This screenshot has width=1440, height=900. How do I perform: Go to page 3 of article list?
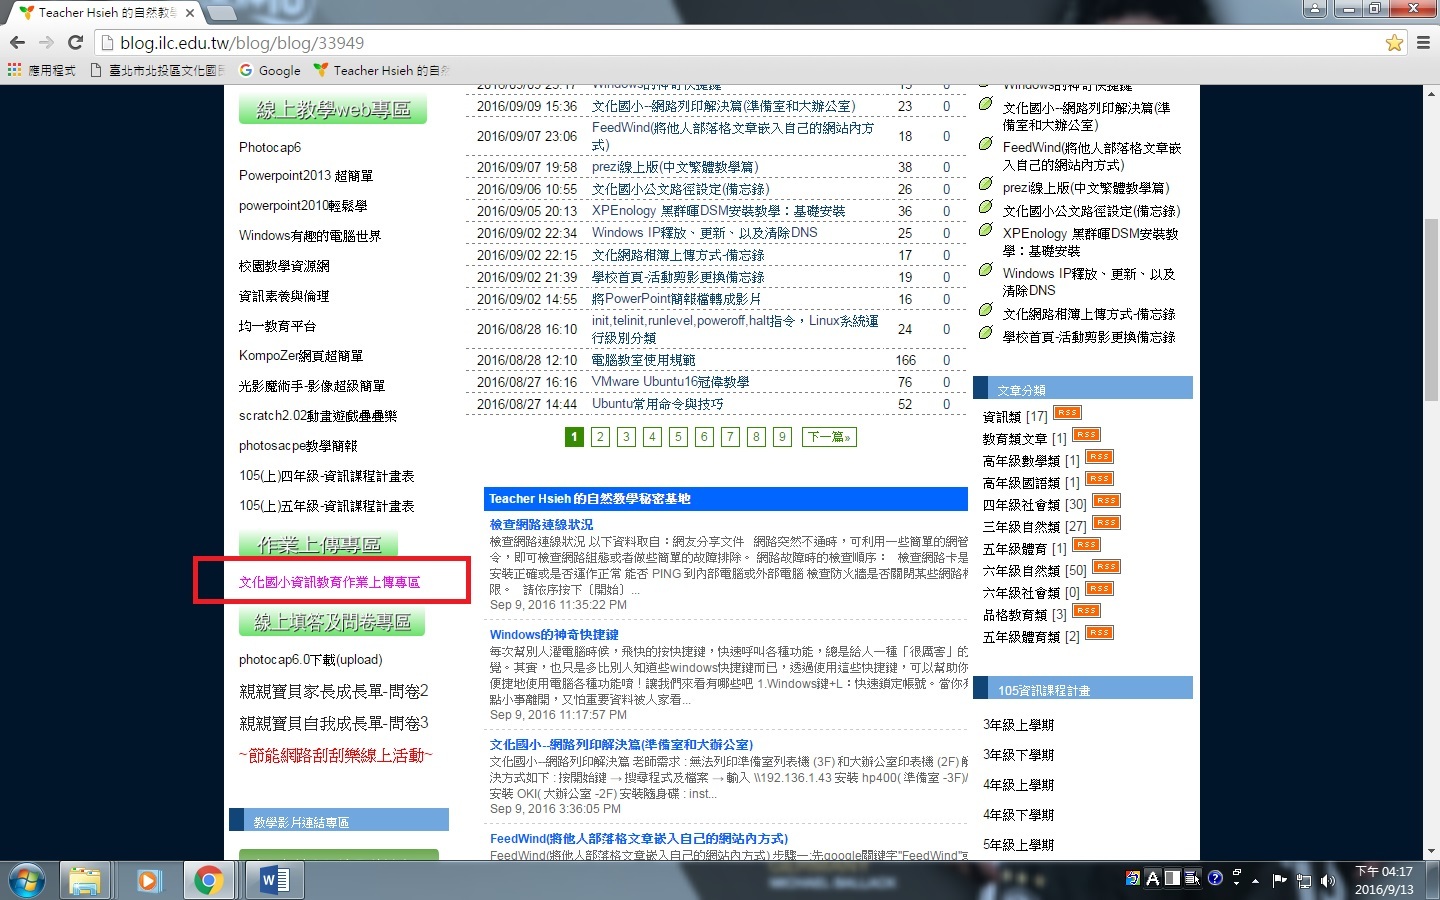(626, 437)
